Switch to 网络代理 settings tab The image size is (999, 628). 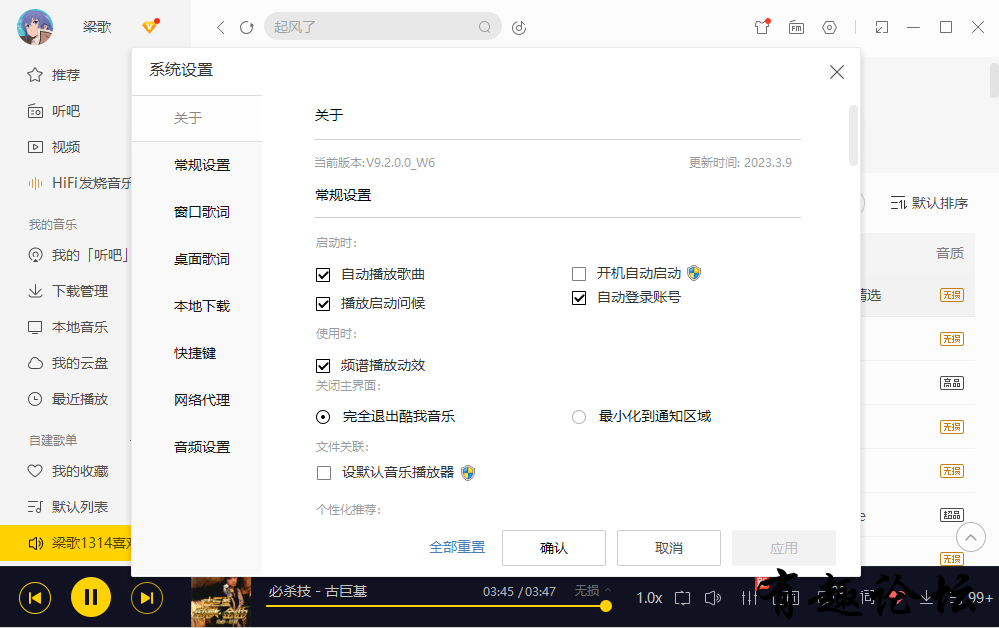tap(202, 400)
